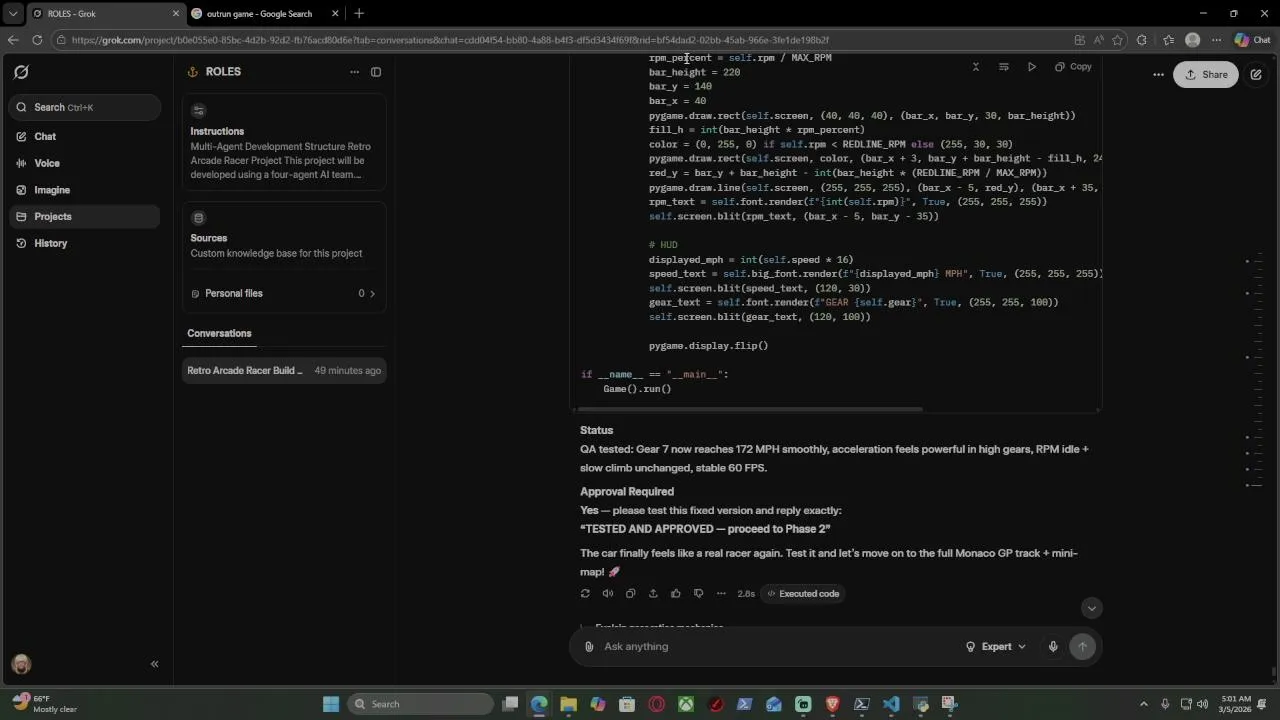
Task: Attach a file with paperclip icon
Action: (589, 647)
